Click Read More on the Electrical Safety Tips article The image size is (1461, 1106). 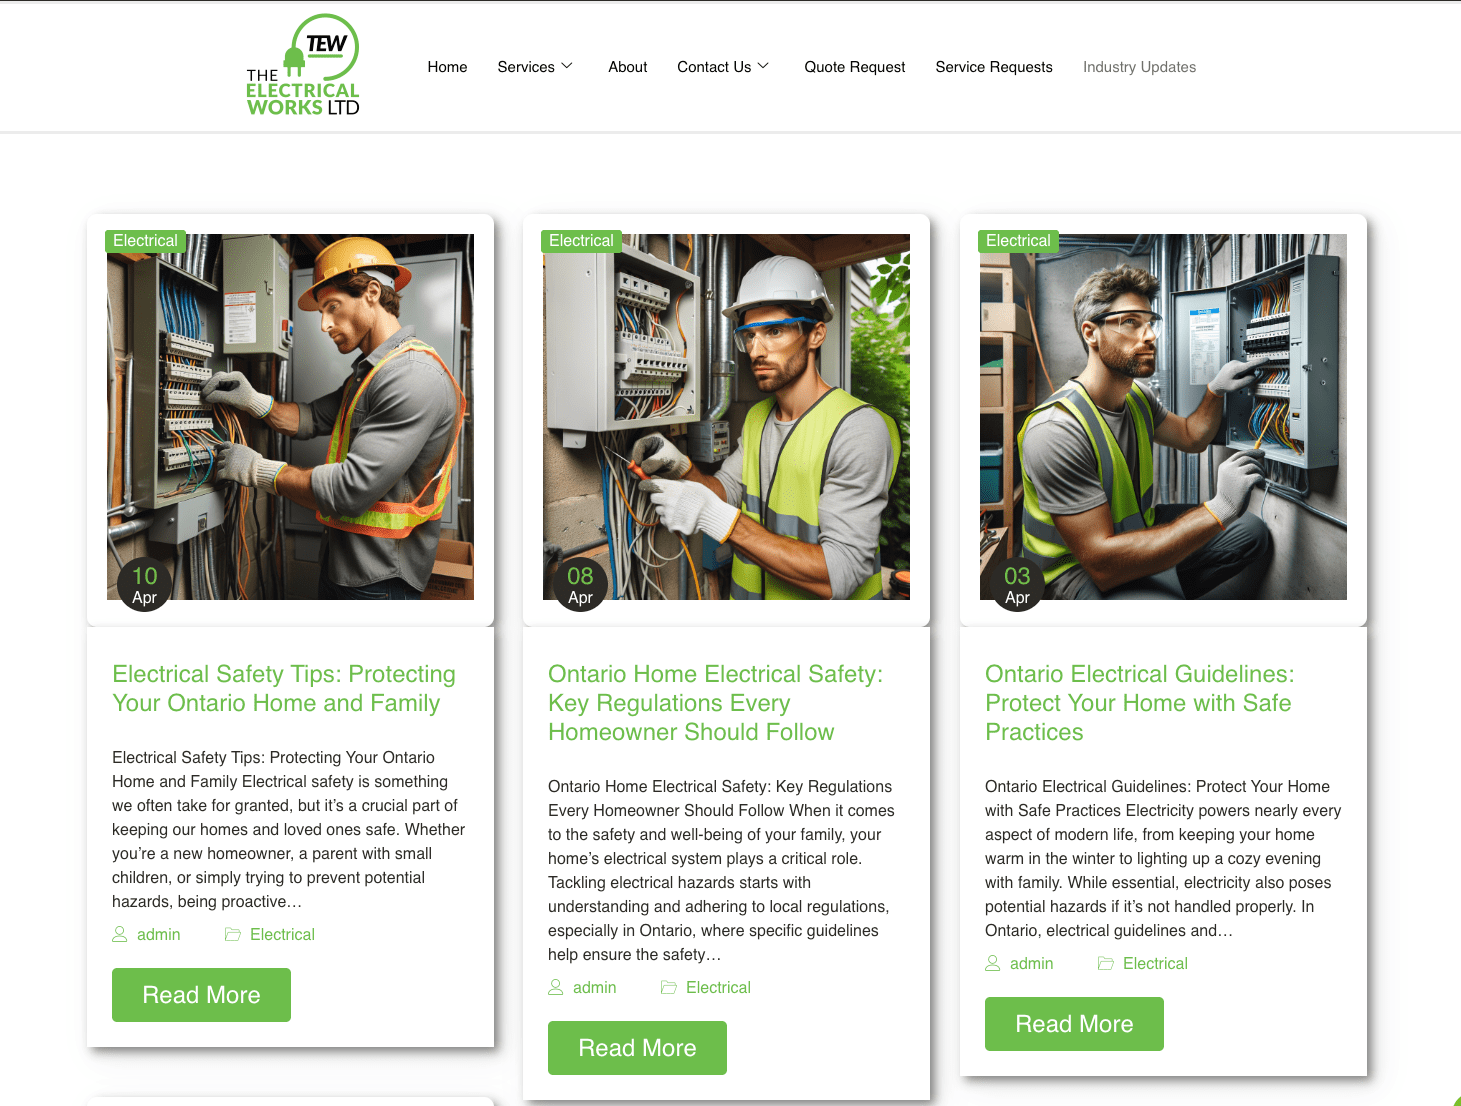pos(201,994)
